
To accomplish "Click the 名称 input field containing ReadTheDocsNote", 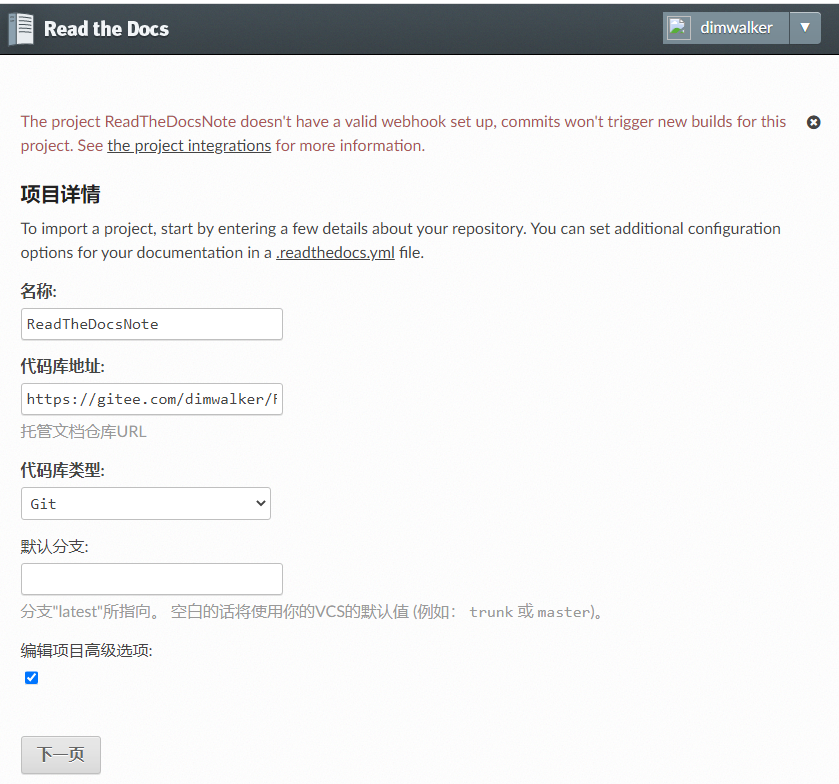I will coord(152,324).
